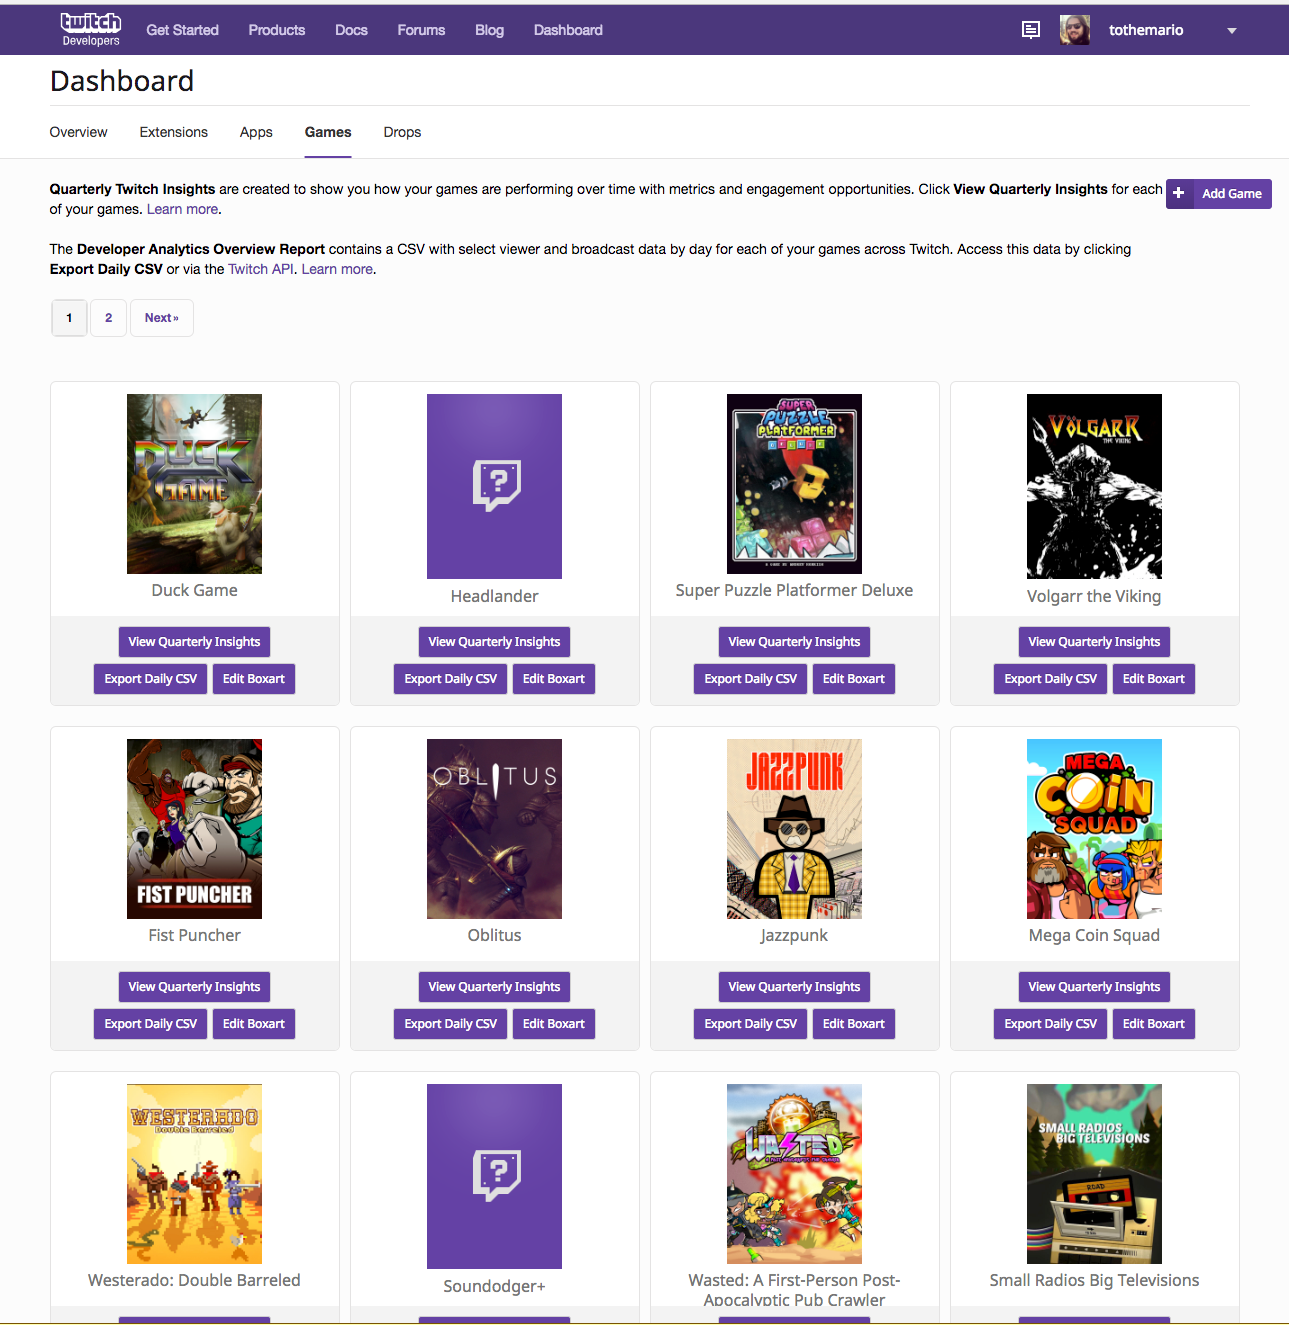The width and height of the screenshot is (1289, 1325).
Task: Open the Products menu item
Action: pos(277,30)
